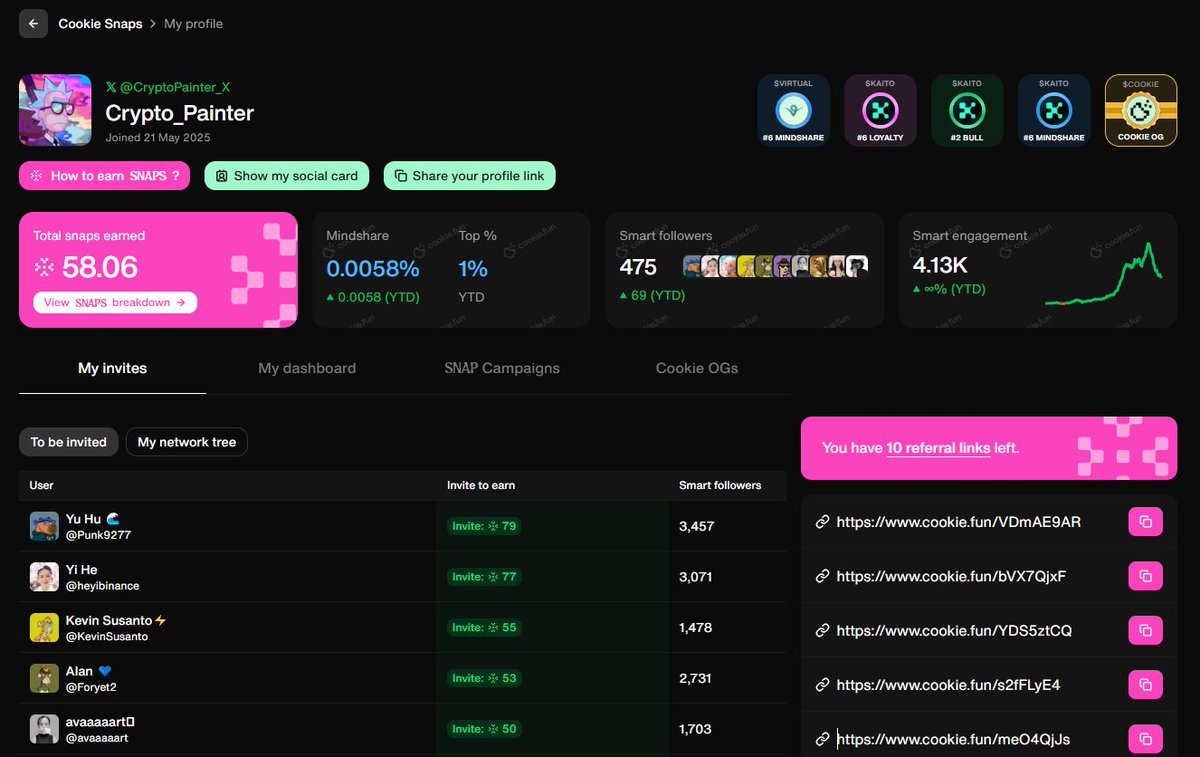Copy the referral link ending in VDmAE9AR

(x=1146, y=522)
